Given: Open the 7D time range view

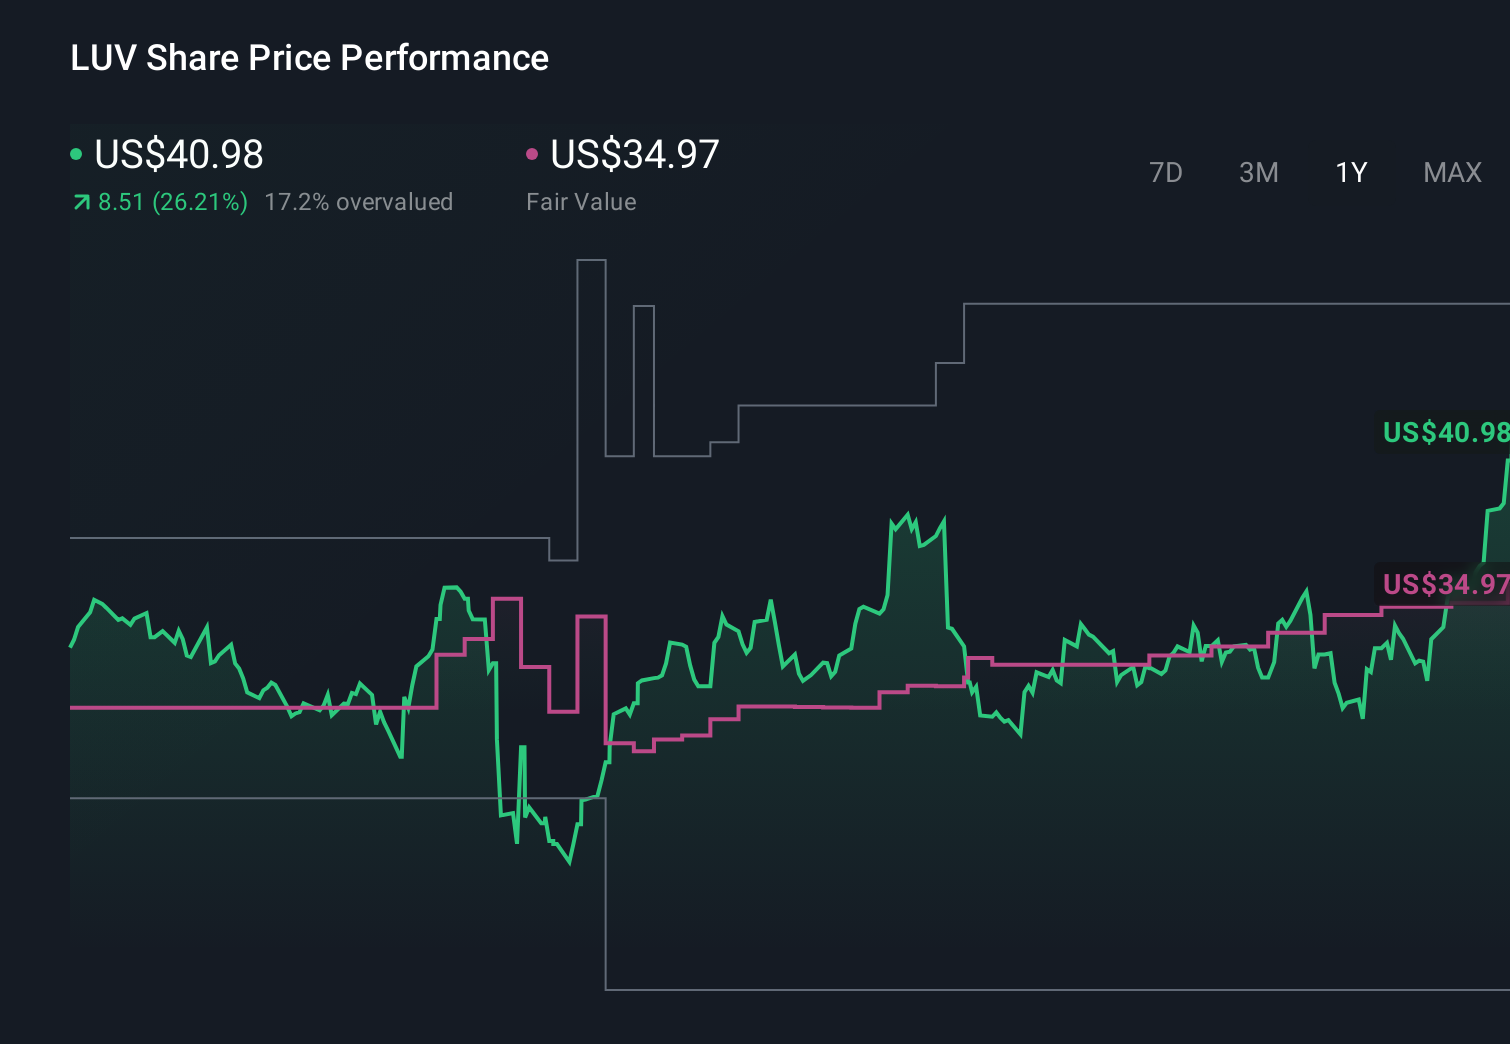Looking at the screenshot, I should pos(1166,172).
